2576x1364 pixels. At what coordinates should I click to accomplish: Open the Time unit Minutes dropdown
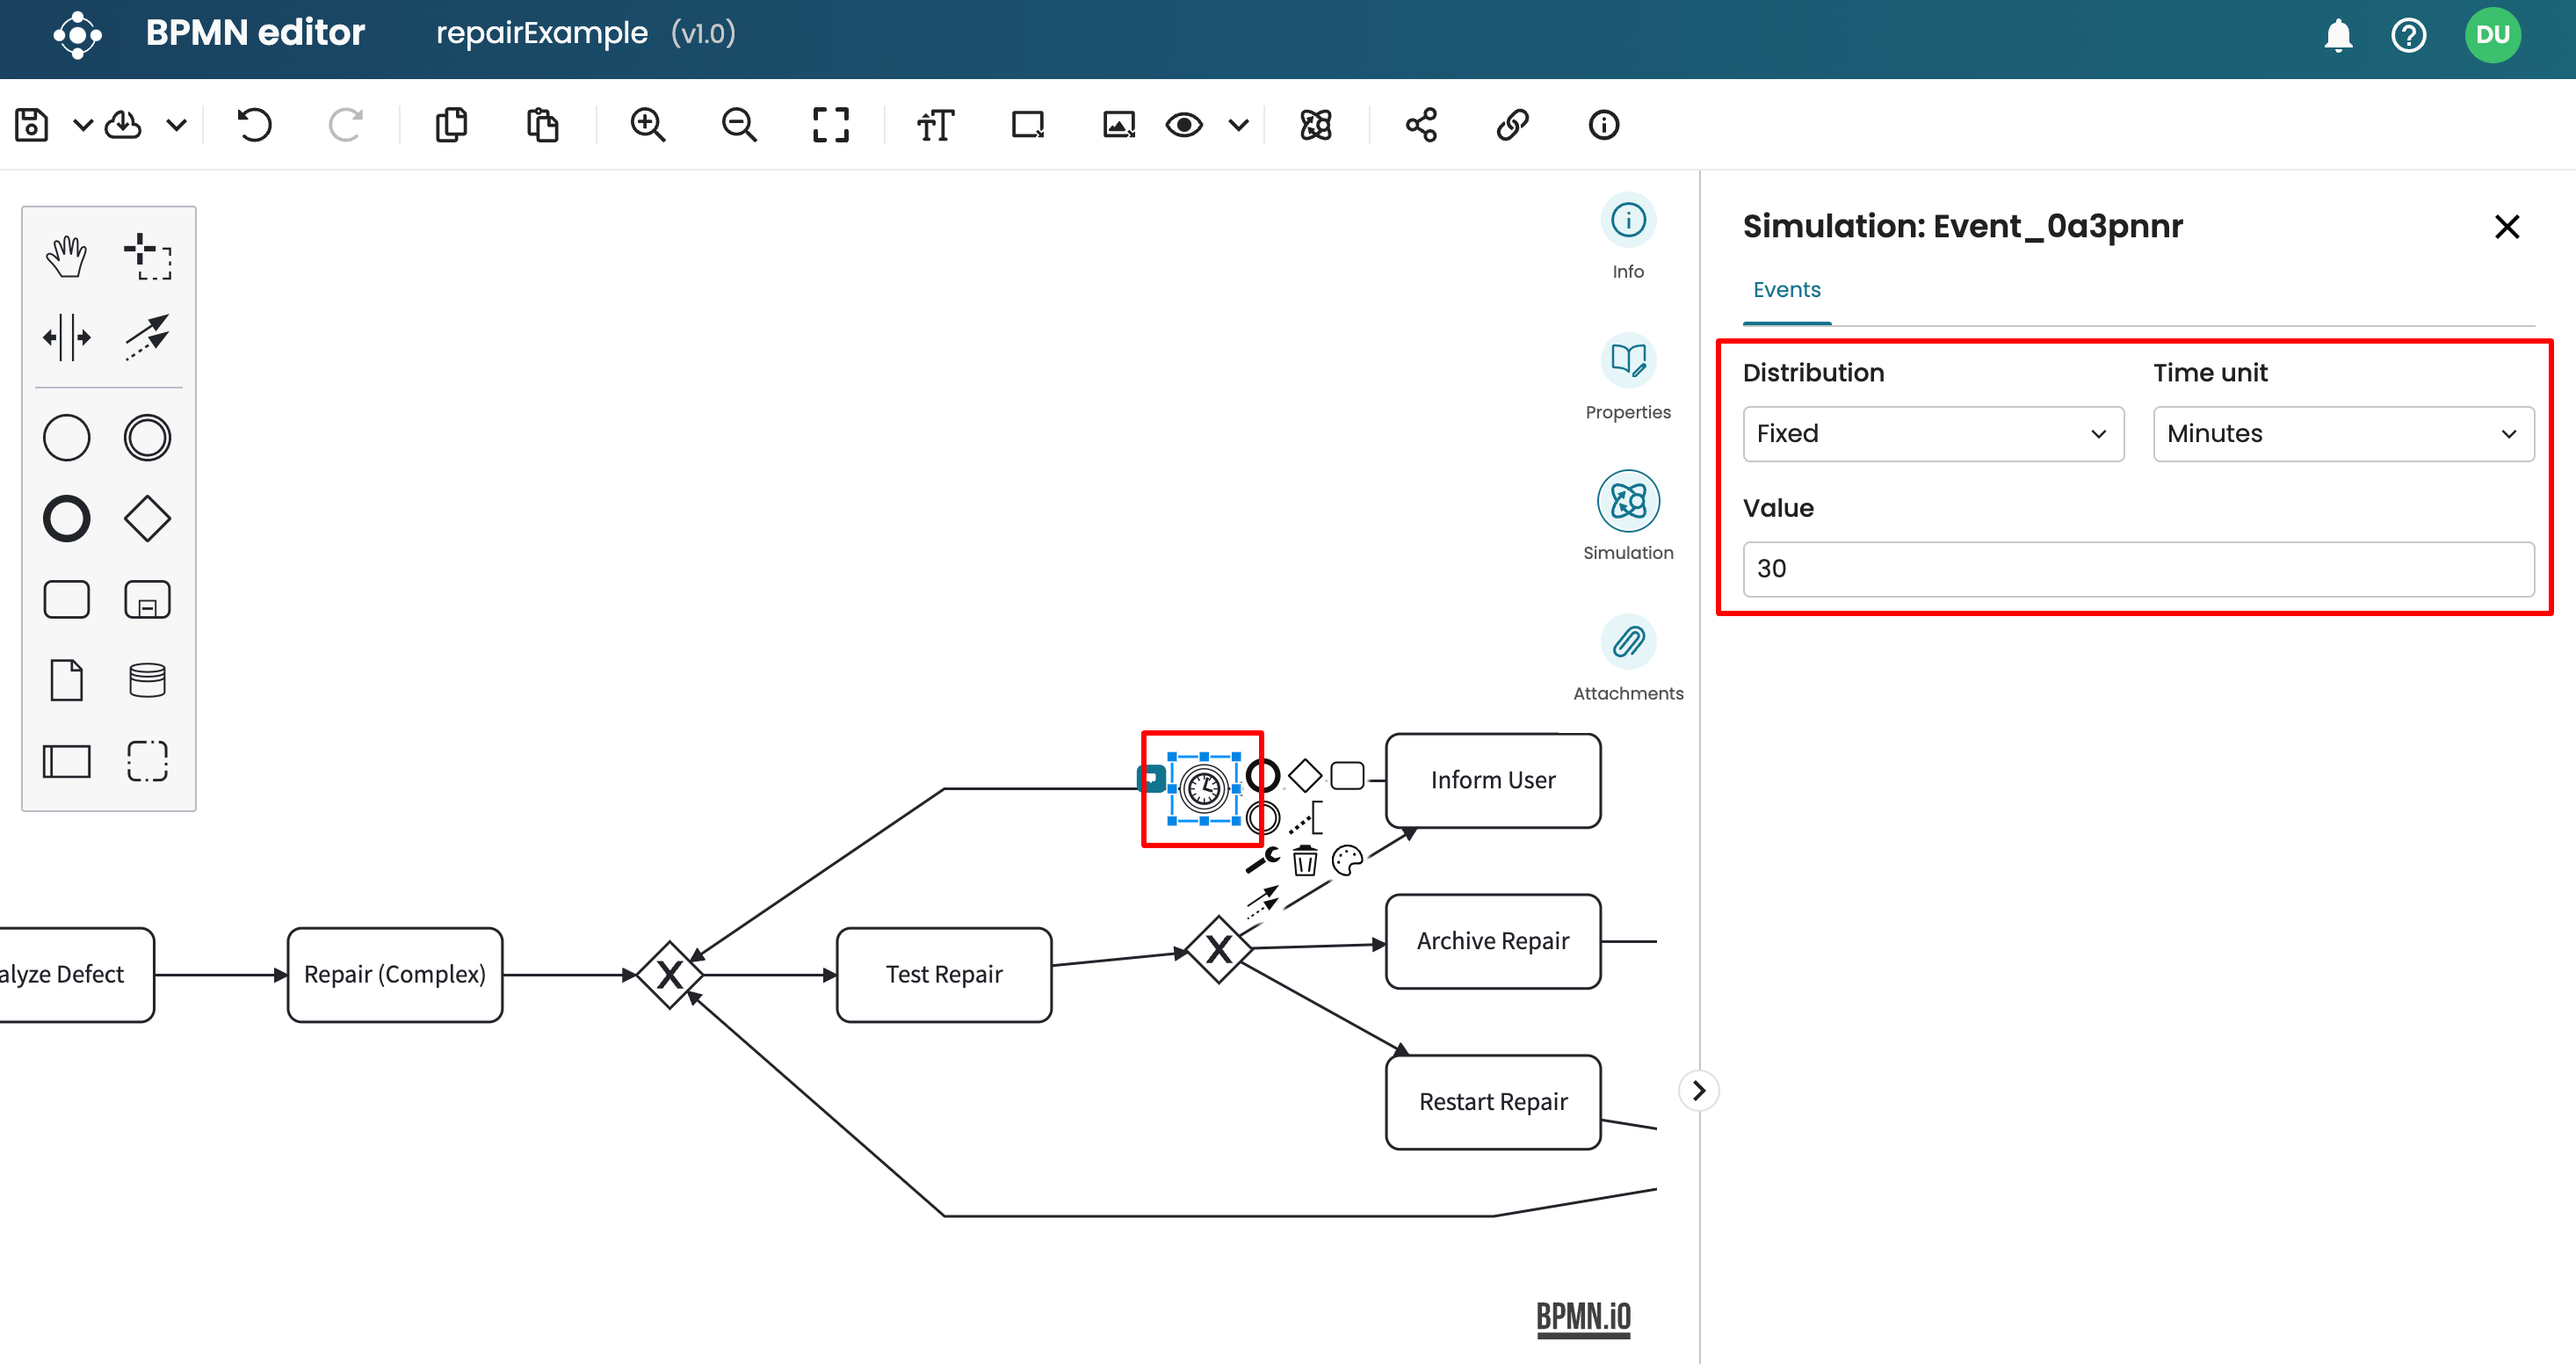[x=2342, y=433]
